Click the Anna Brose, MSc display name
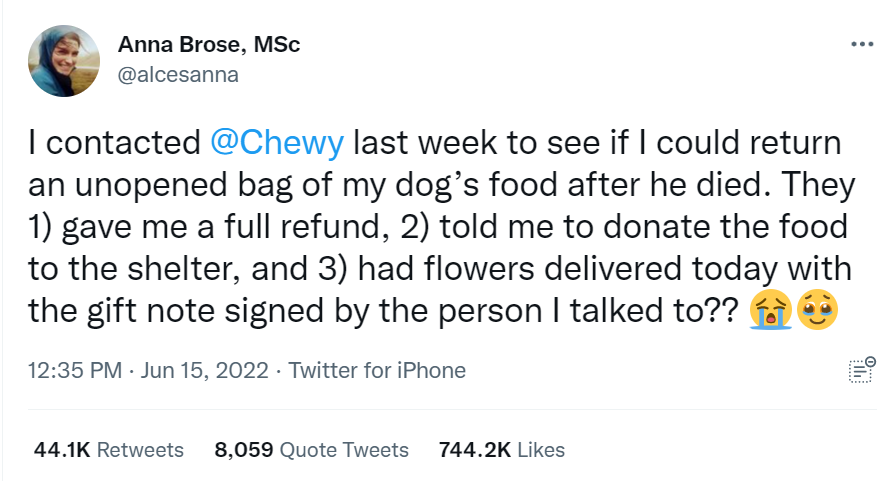The image size is (892, 481). 209,45
